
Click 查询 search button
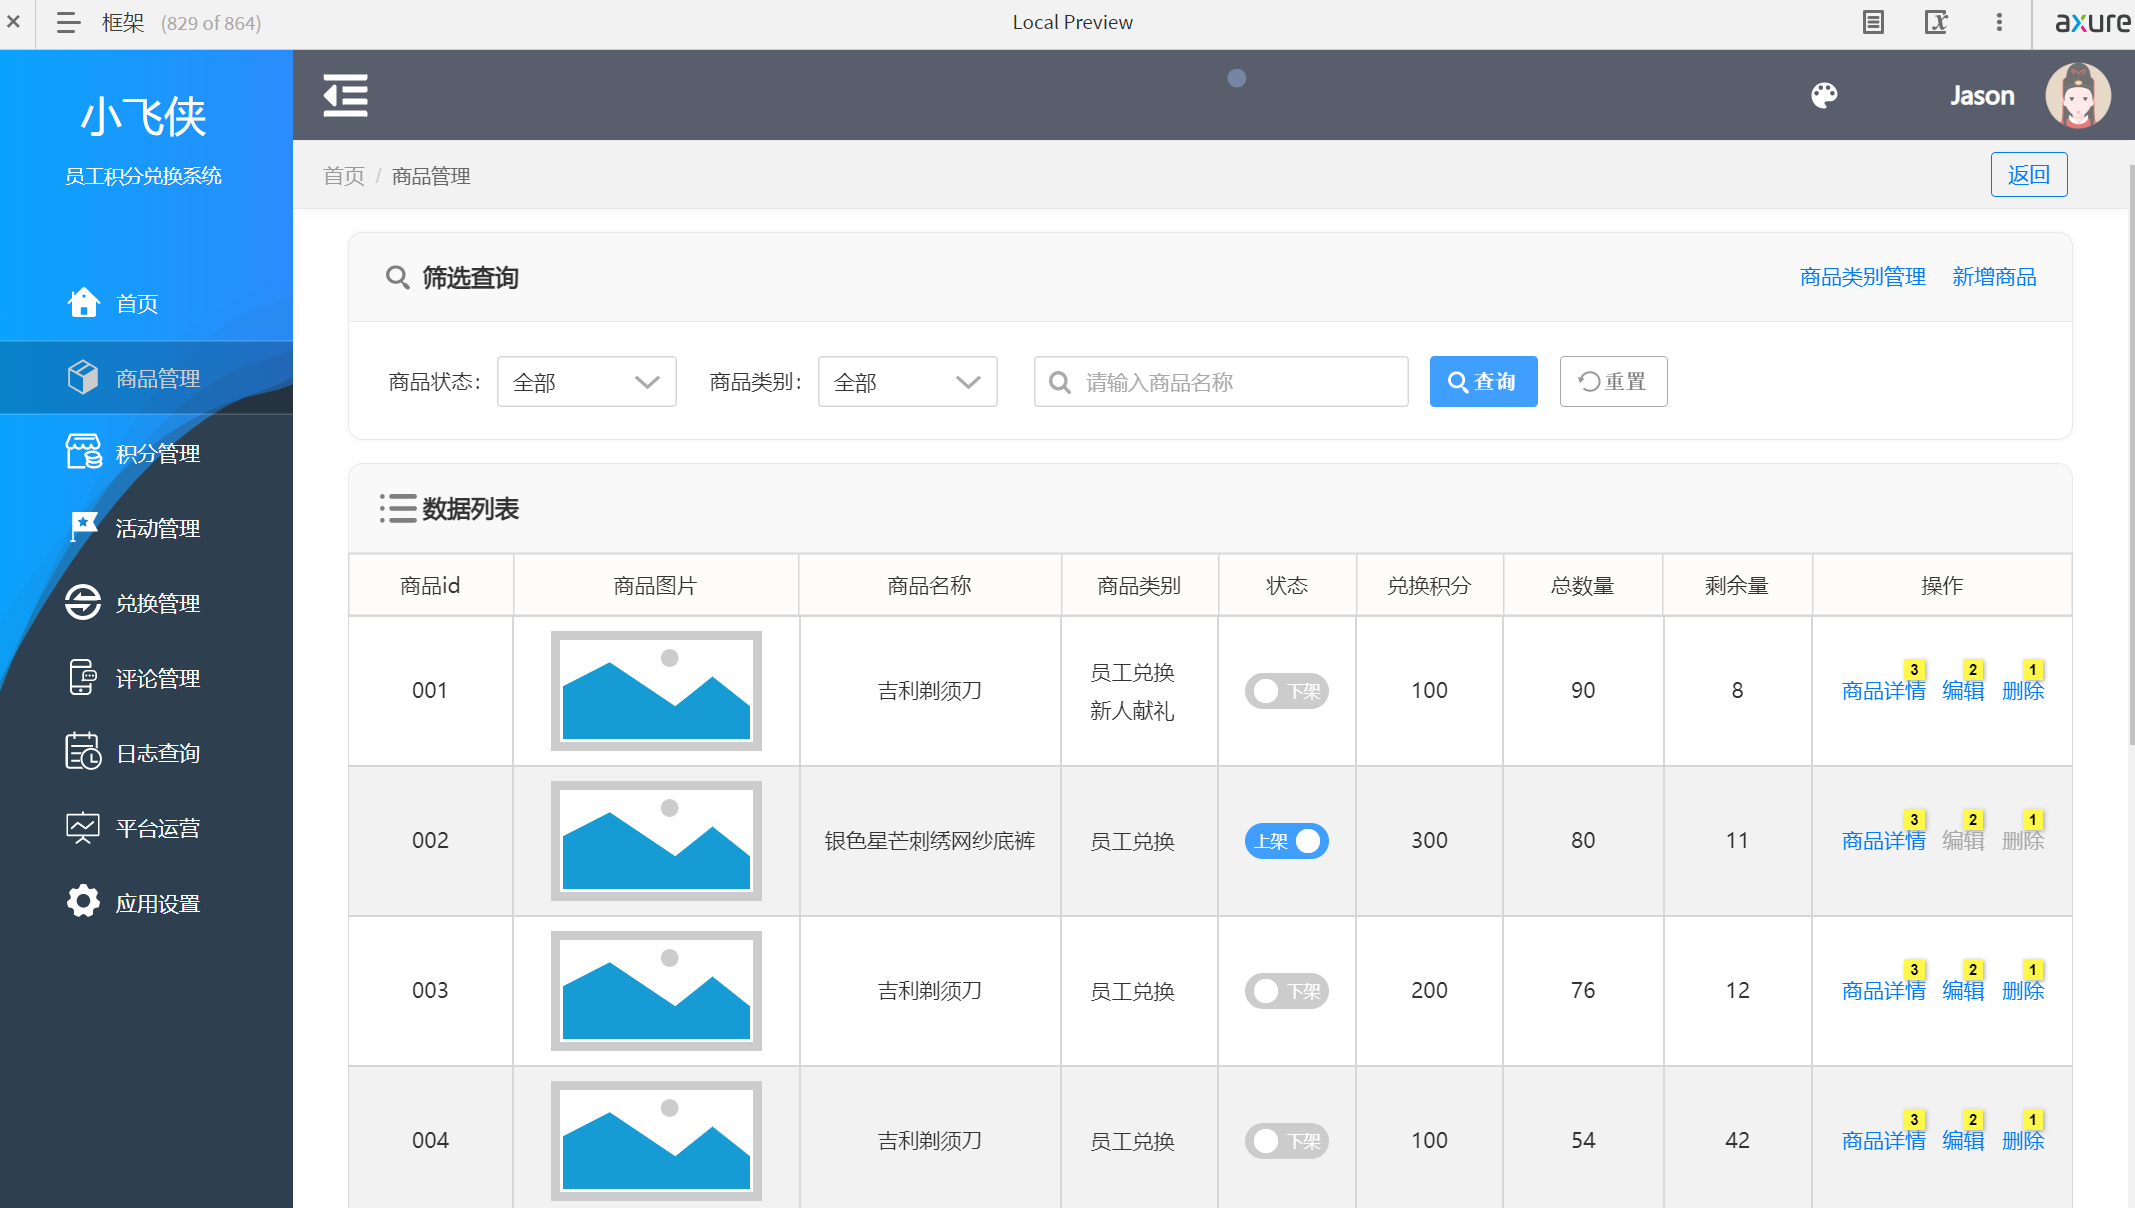[x=1487, y=381]
